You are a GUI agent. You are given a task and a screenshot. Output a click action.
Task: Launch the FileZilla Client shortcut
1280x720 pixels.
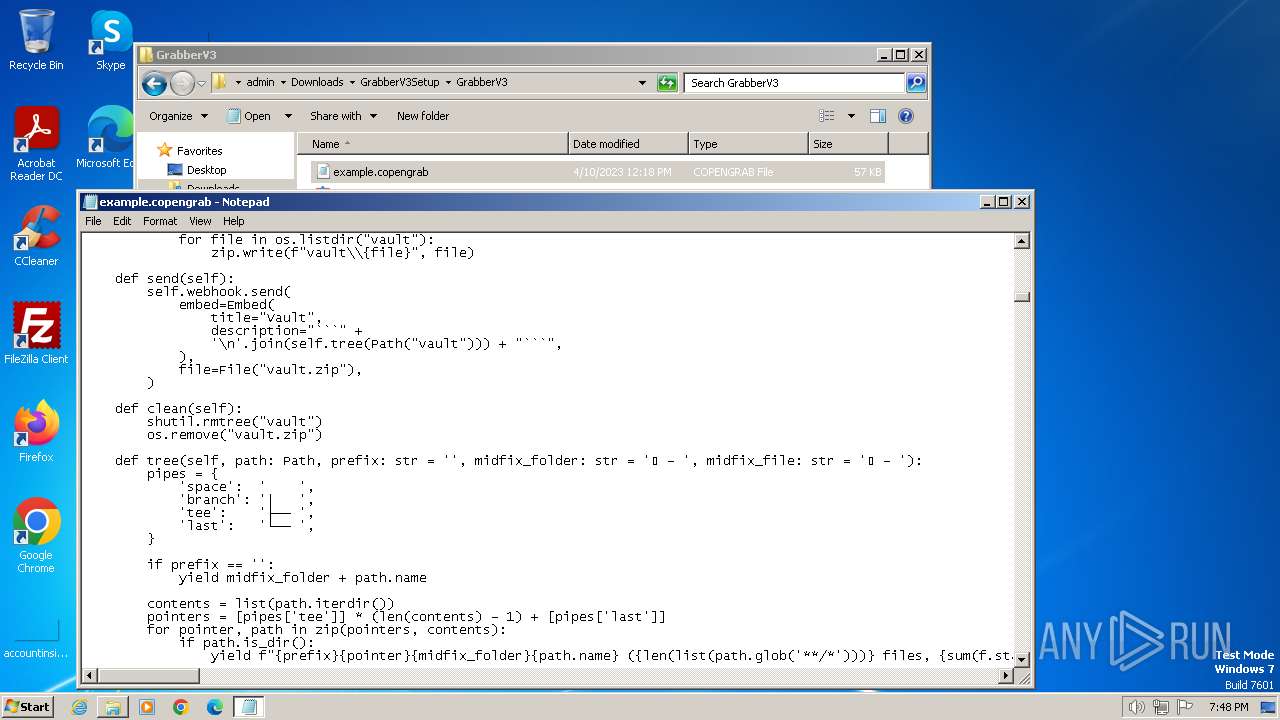pyautogui.click(x=36, y=334)
